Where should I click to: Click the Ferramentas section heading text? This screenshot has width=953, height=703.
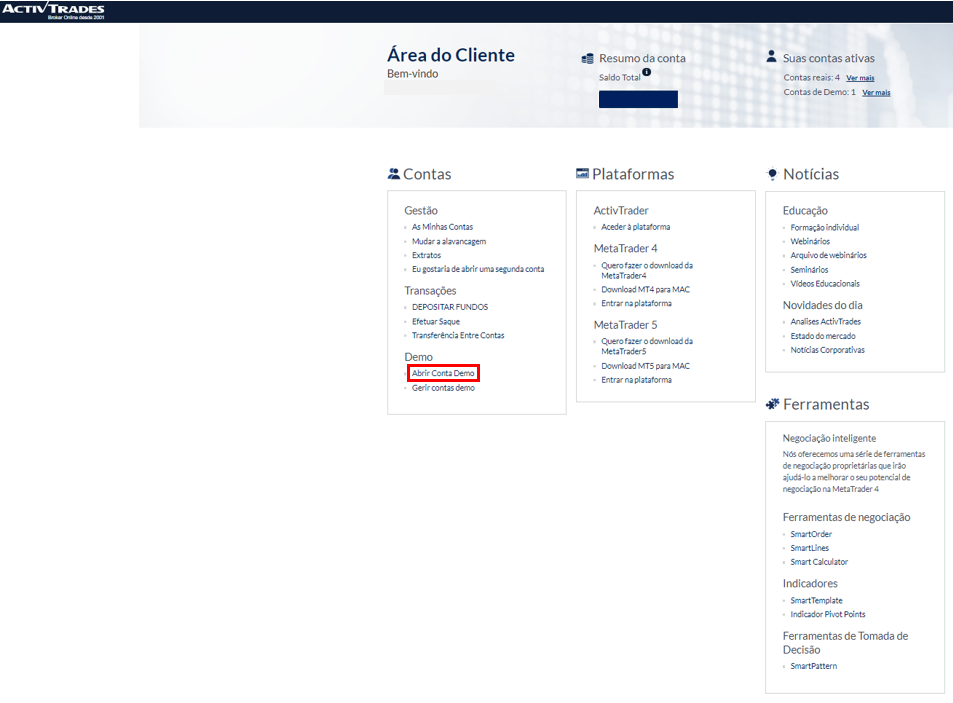click(x=826, y=405)
